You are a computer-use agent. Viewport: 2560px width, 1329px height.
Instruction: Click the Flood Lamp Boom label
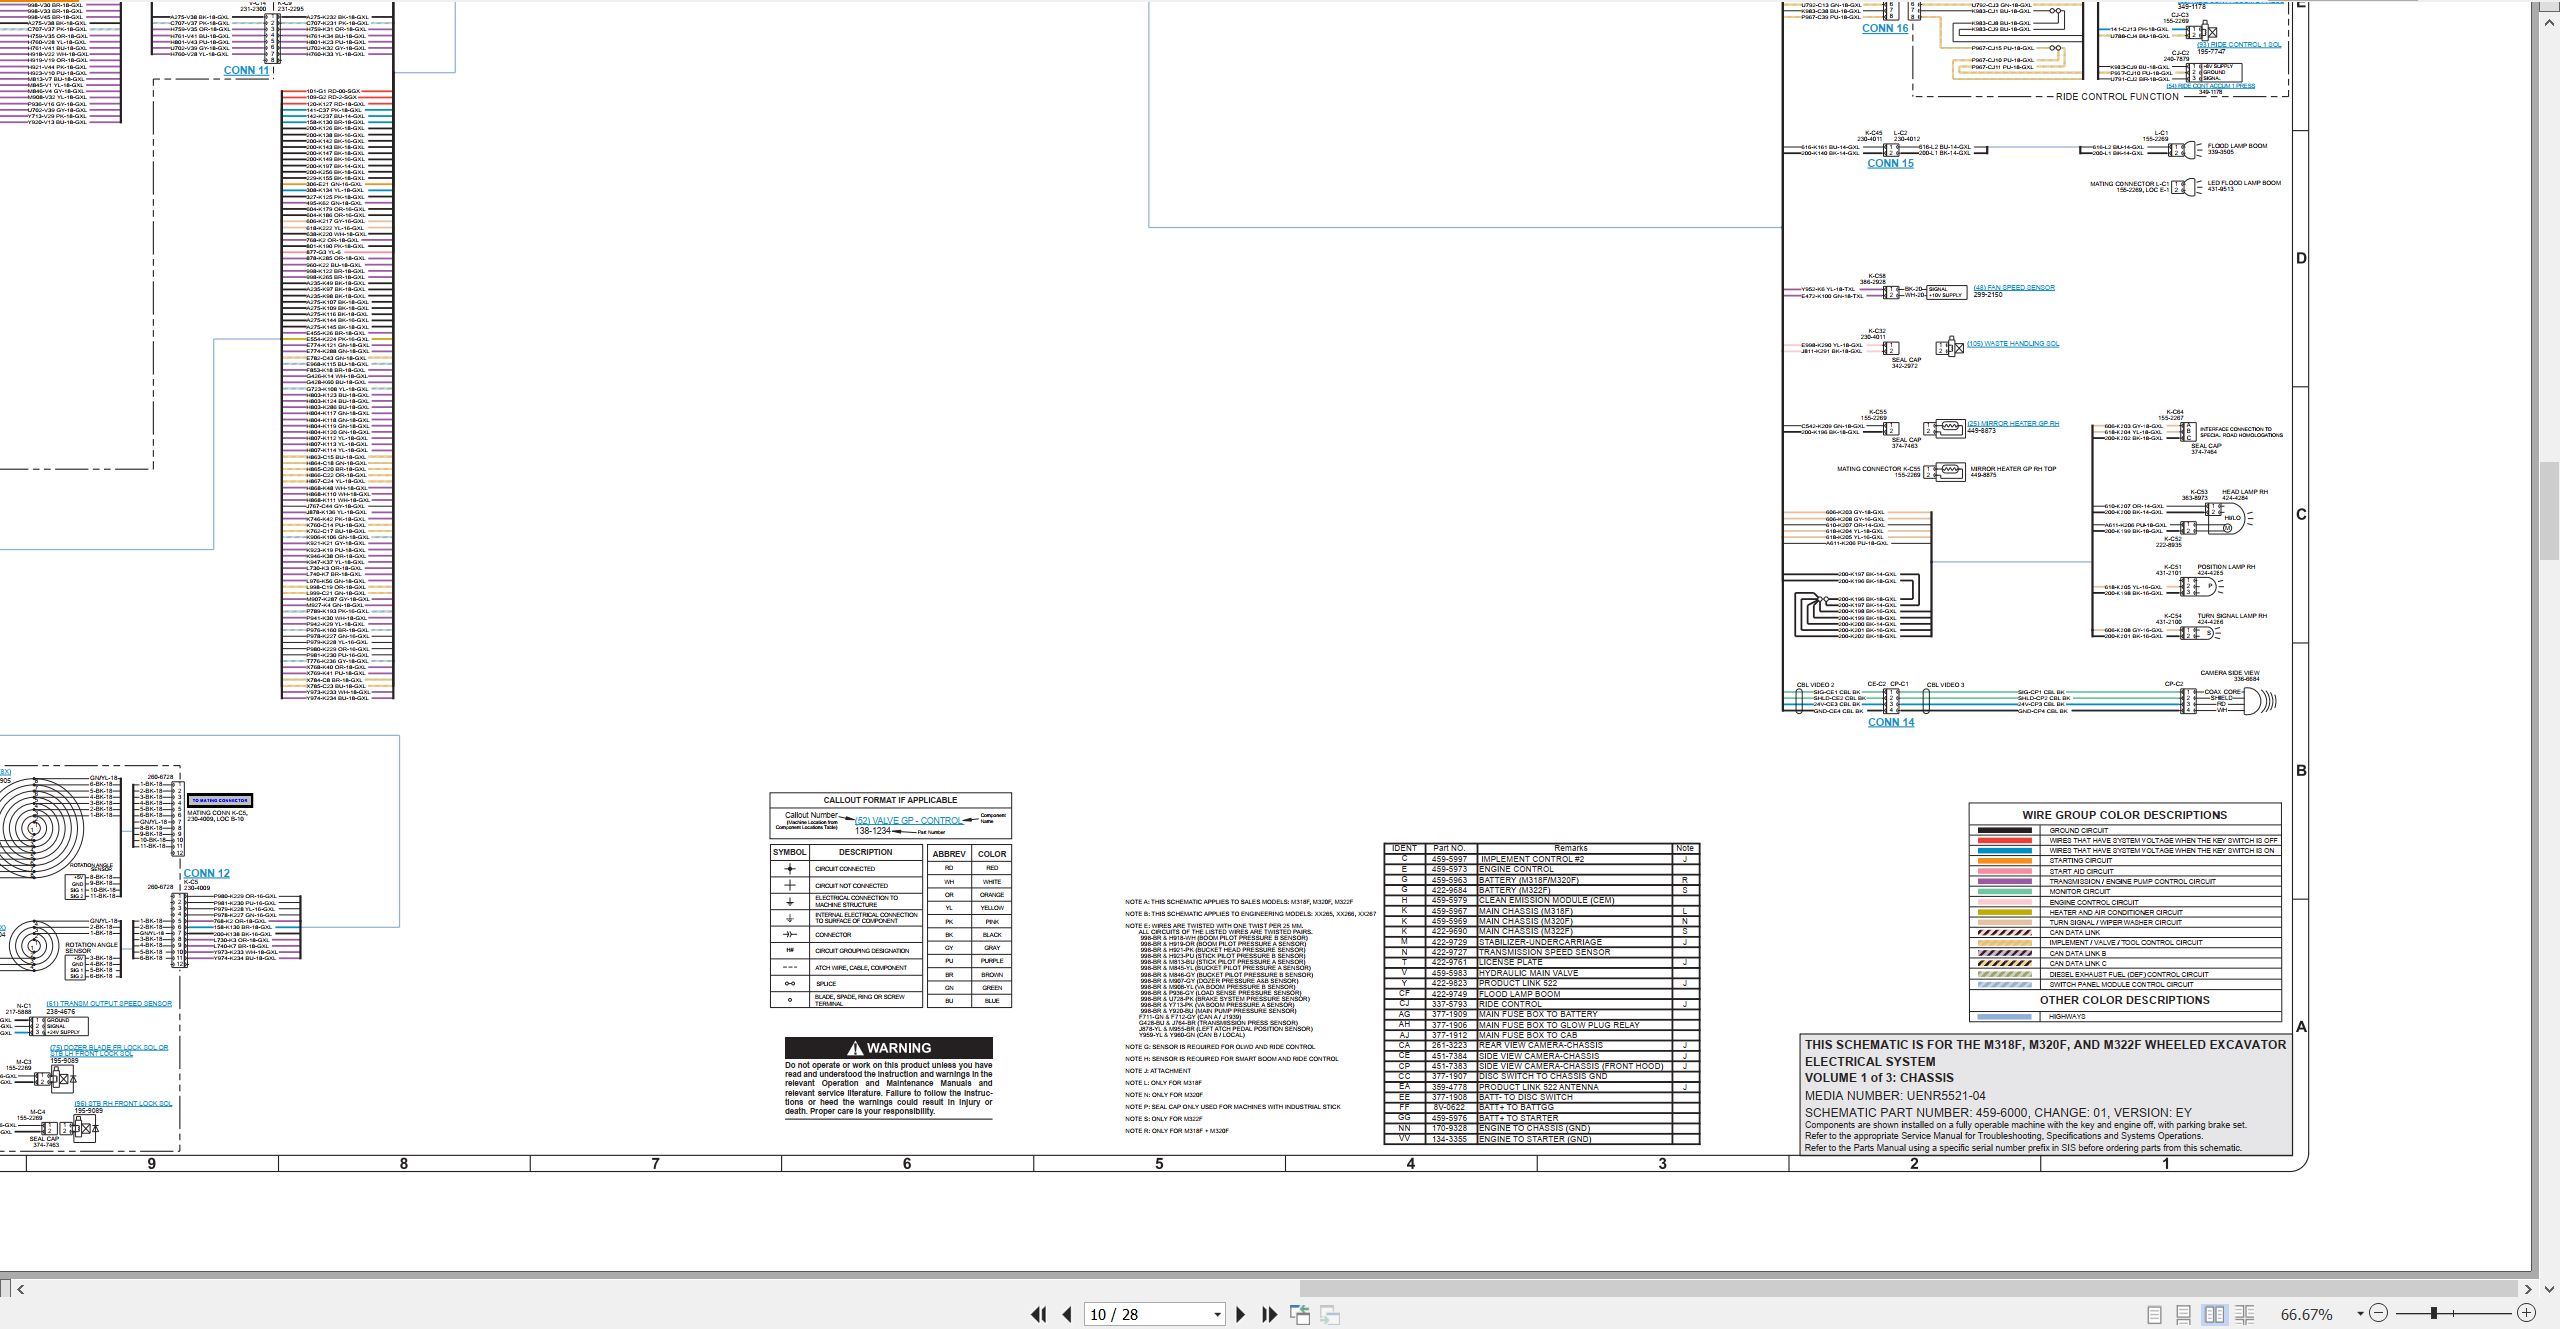(x=2237, y=146)
